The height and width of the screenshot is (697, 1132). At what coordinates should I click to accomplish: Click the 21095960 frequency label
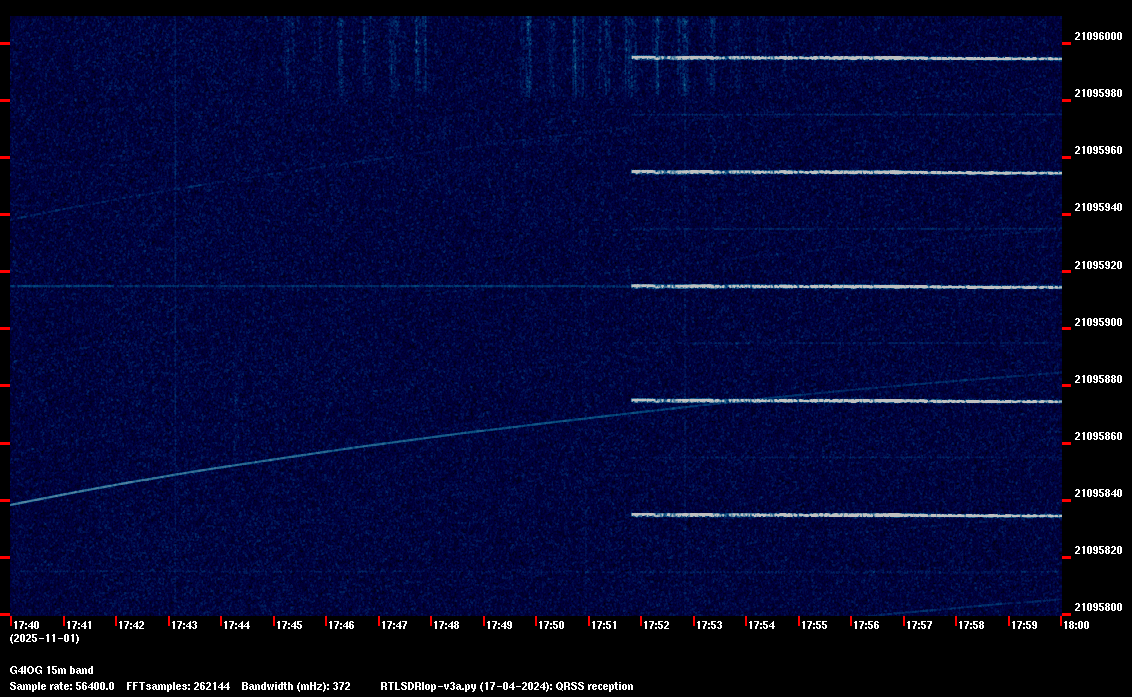click(x=1098, y=150)
